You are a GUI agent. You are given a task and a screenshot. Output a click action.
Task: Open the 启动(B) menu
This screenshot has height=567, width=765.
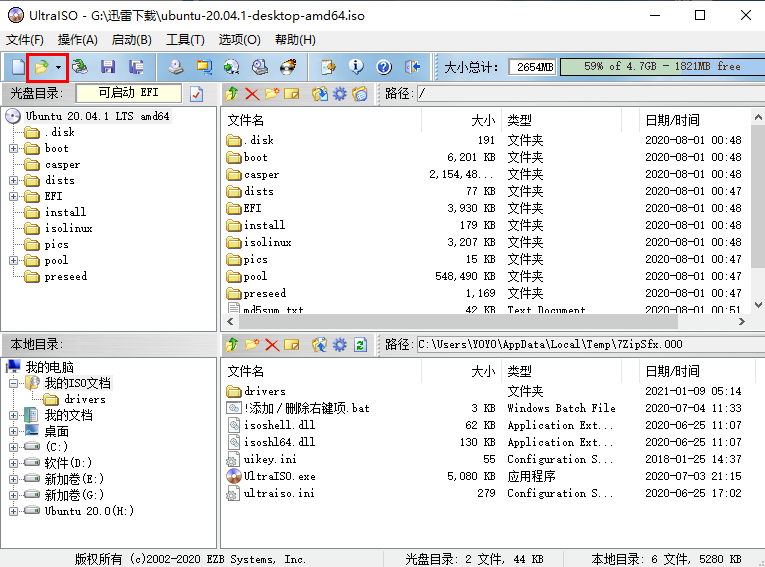pyautogui.click(x=131, y=40)
